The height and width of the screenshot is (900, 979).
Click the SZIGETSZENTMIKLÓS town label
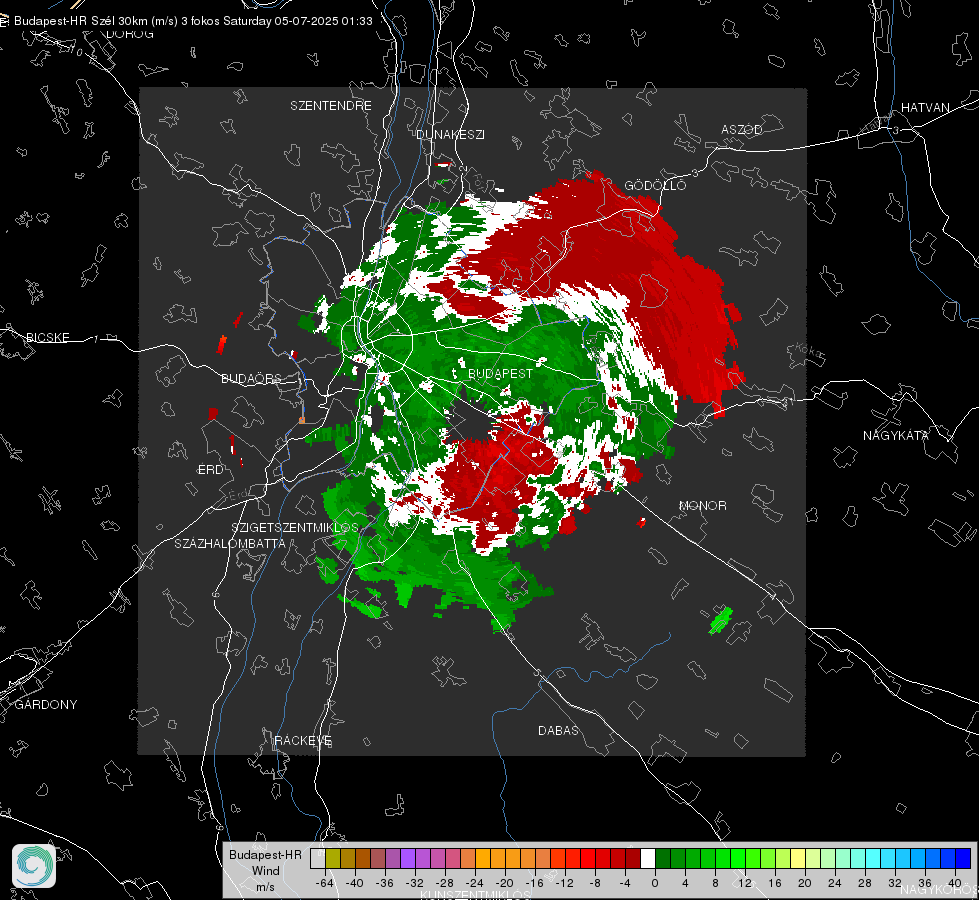tap(295, 527)
